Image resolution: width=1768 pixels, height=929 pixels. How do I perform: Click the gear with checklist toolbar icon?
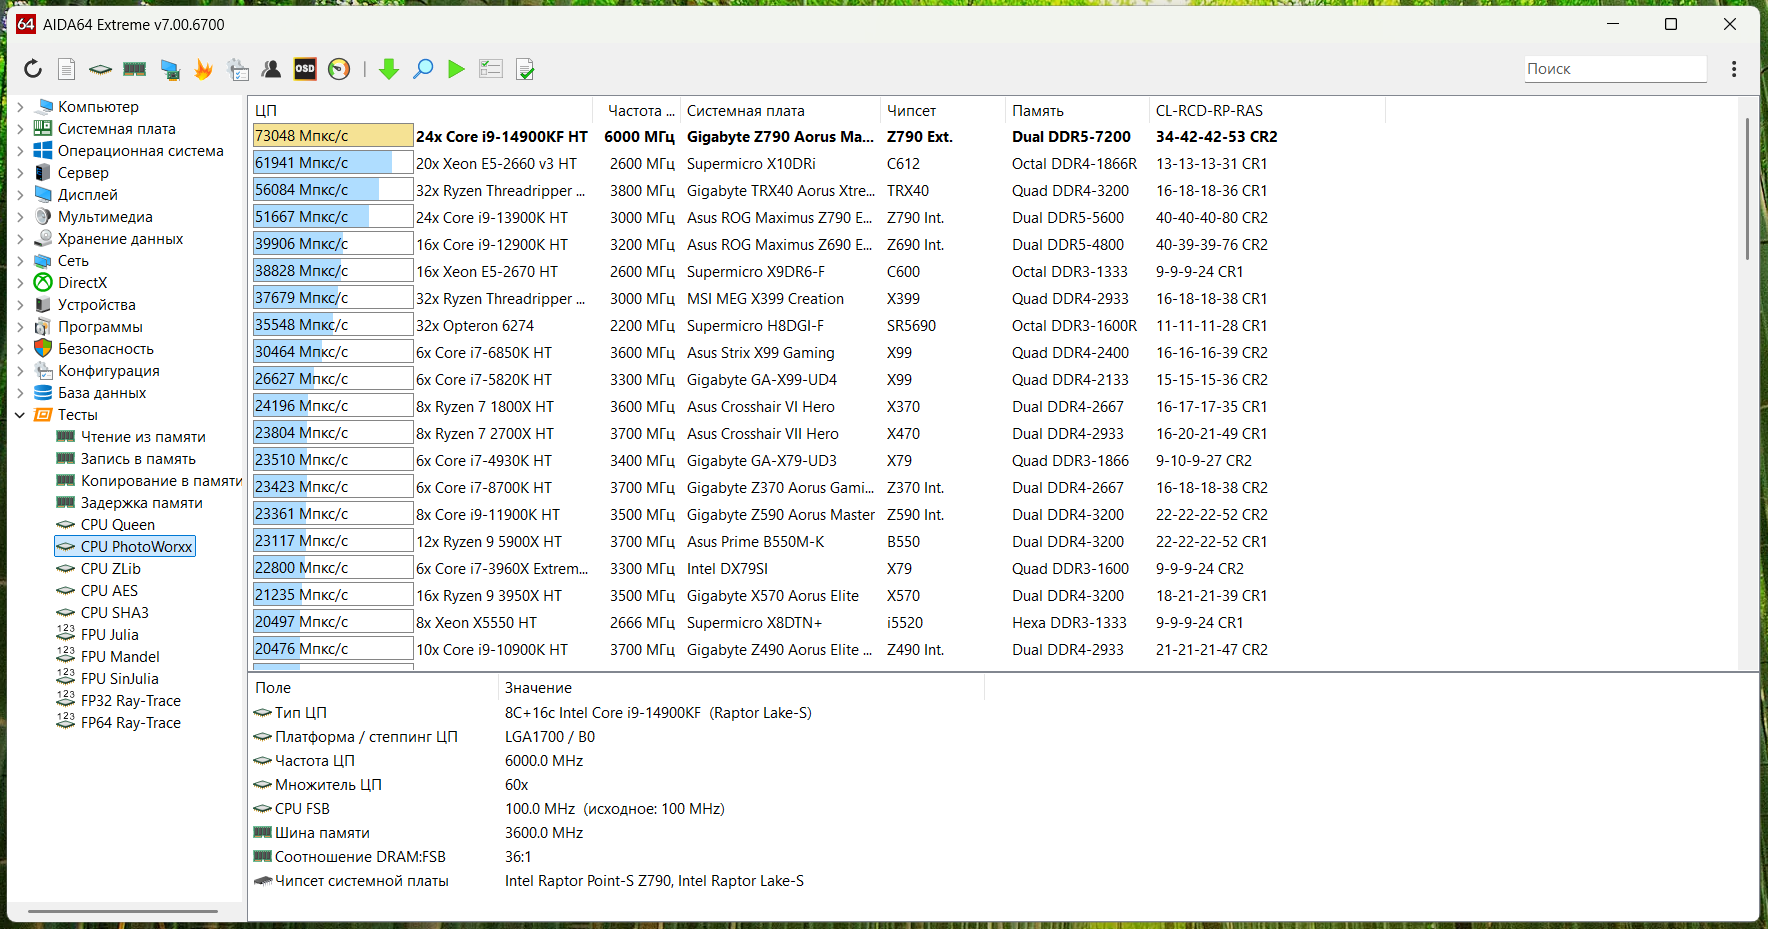tap(238, 69)
